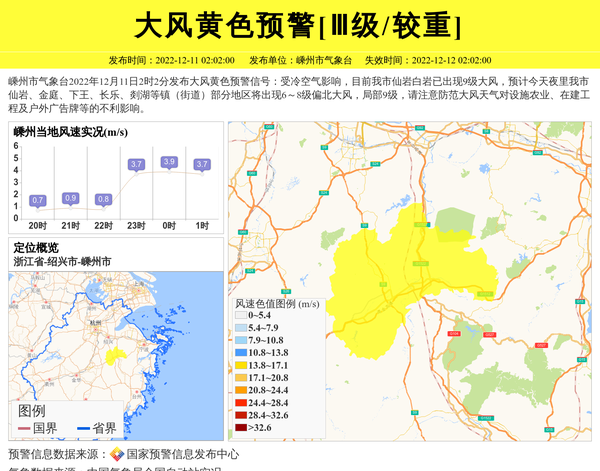This screenshot has width=600, height=471.
Task: Click the 0.9 data label at 21时
Action: pyautogui.click(x=70, y=198)
